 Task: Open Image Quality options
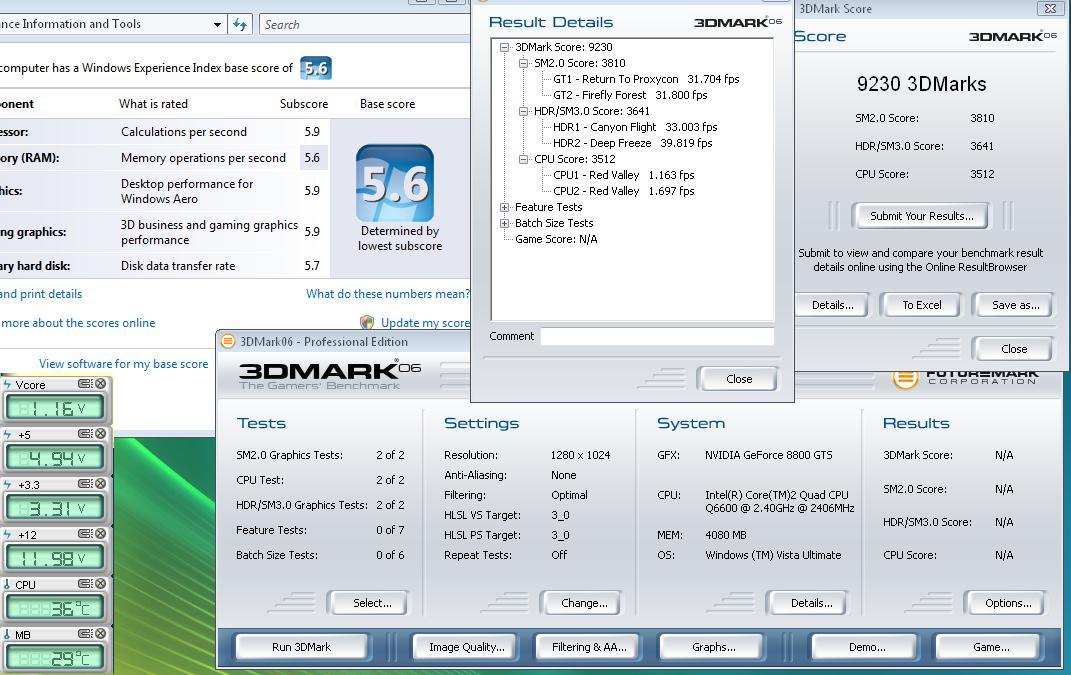[x=467, y=646]
